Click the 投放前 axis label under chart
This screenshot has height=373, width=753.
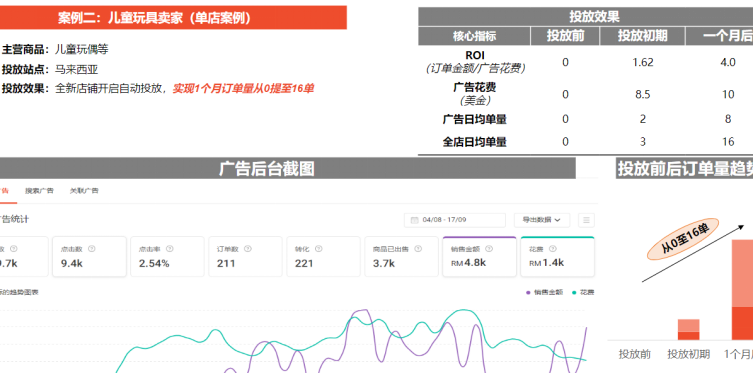(635, 354)
